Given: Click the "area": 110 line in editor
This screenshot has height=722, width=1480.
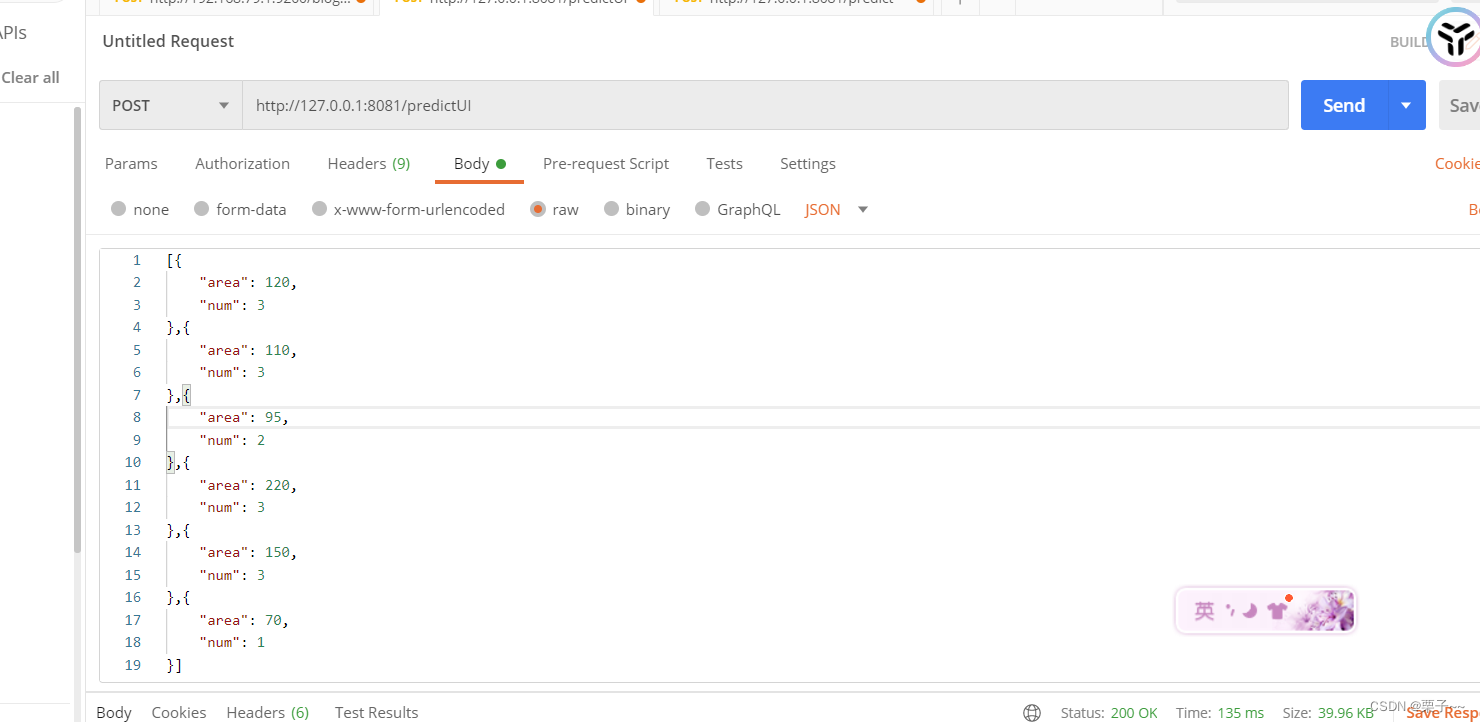Looking at the screenshot, I should click(x=248, y=350).
